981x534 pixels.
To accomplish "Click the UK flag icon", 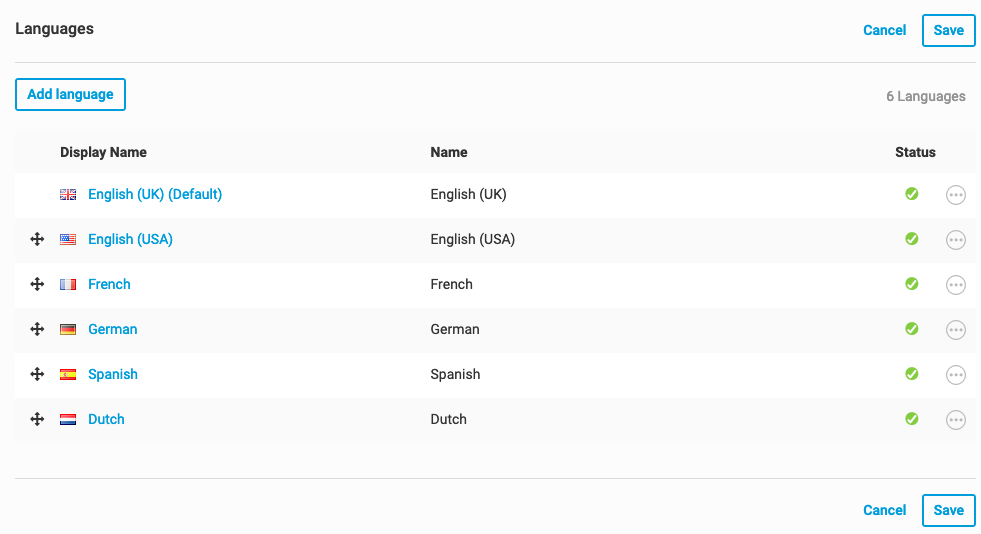I will (x=68, y=195).
